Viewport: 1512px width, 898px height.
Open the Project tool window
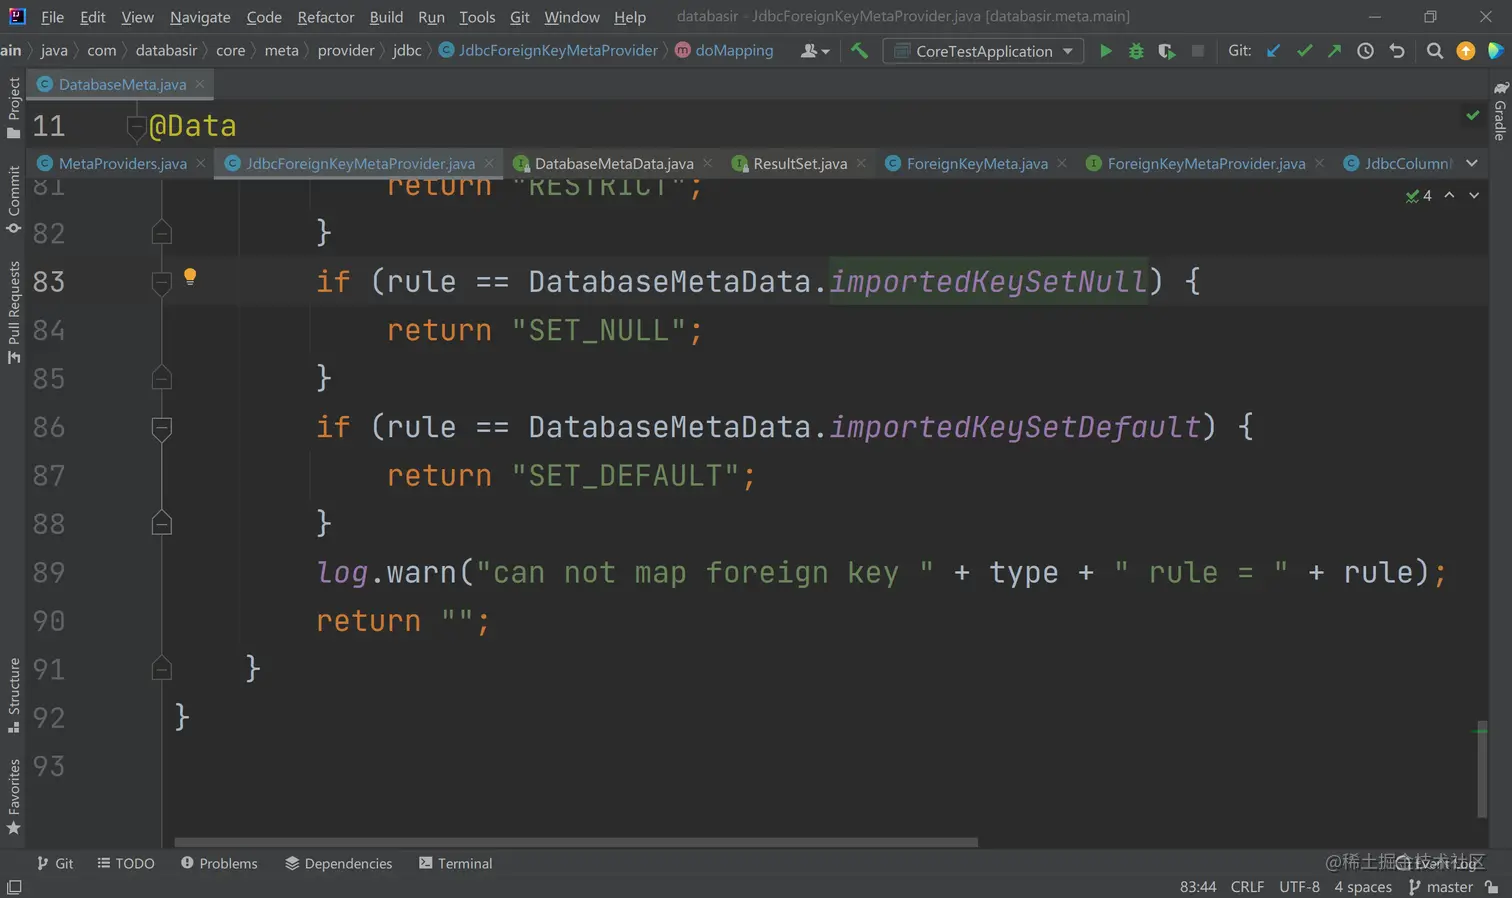13,107
